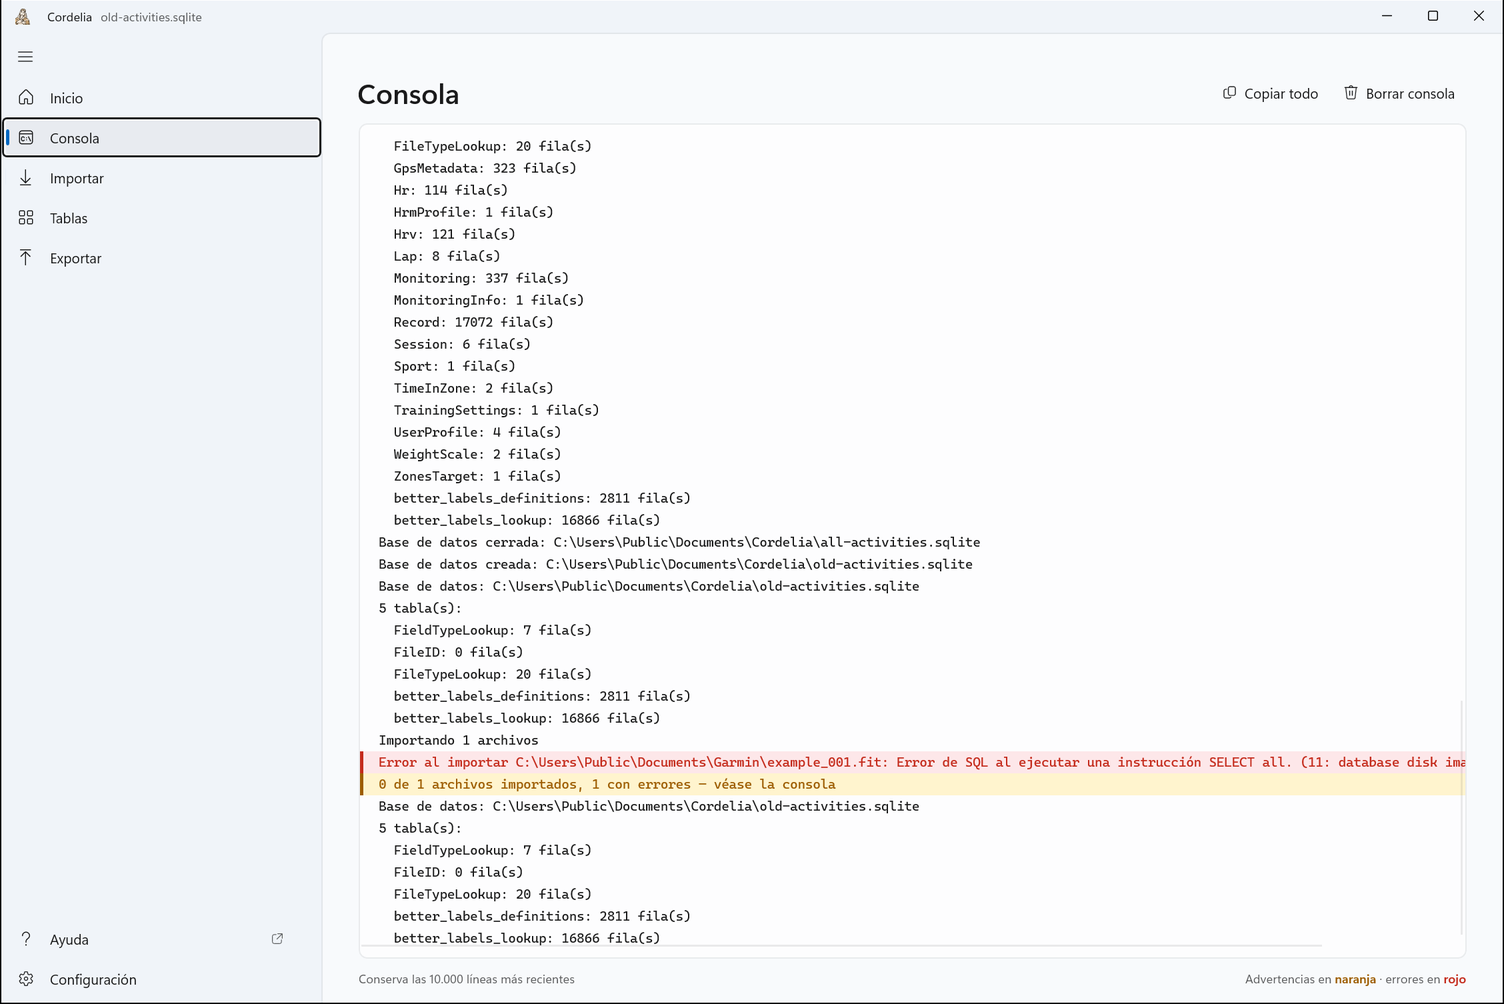This screenshot has width=1504, height=1004.
Task: Open the Inicio page
Action: pyautogui.click(x=162, y=98)
